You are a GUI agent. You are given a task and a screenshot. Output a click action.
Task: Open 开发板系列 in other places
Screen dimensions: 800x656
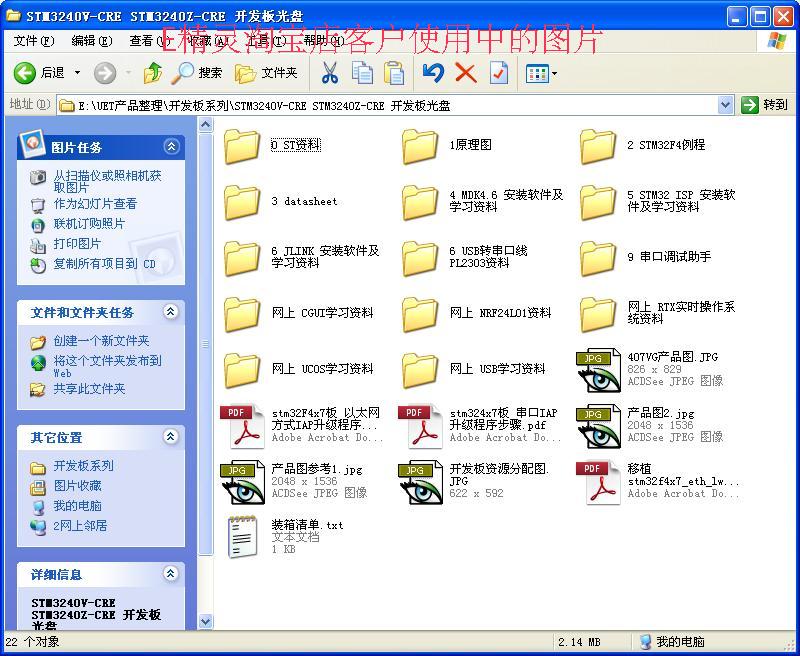pos(84,466)
